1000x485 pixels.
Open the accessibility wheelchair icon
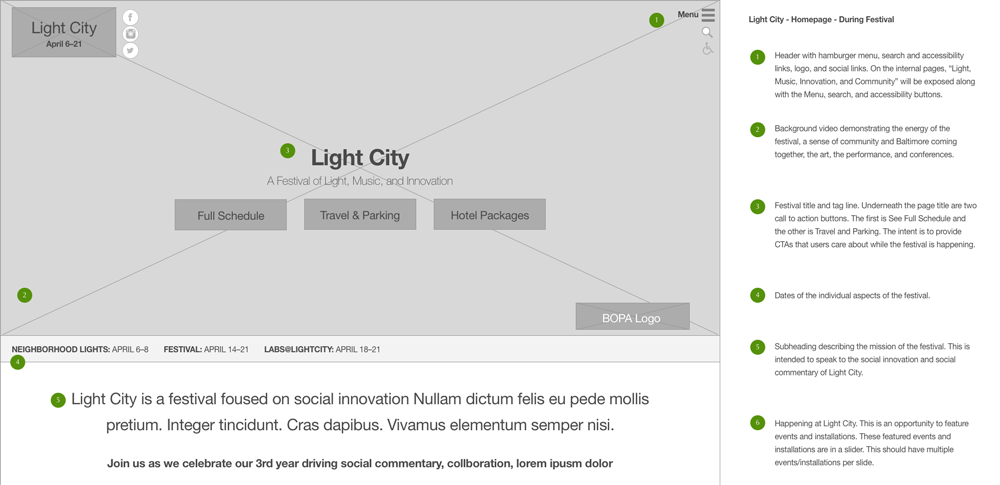pyautogui.click(x=707, y=48)
